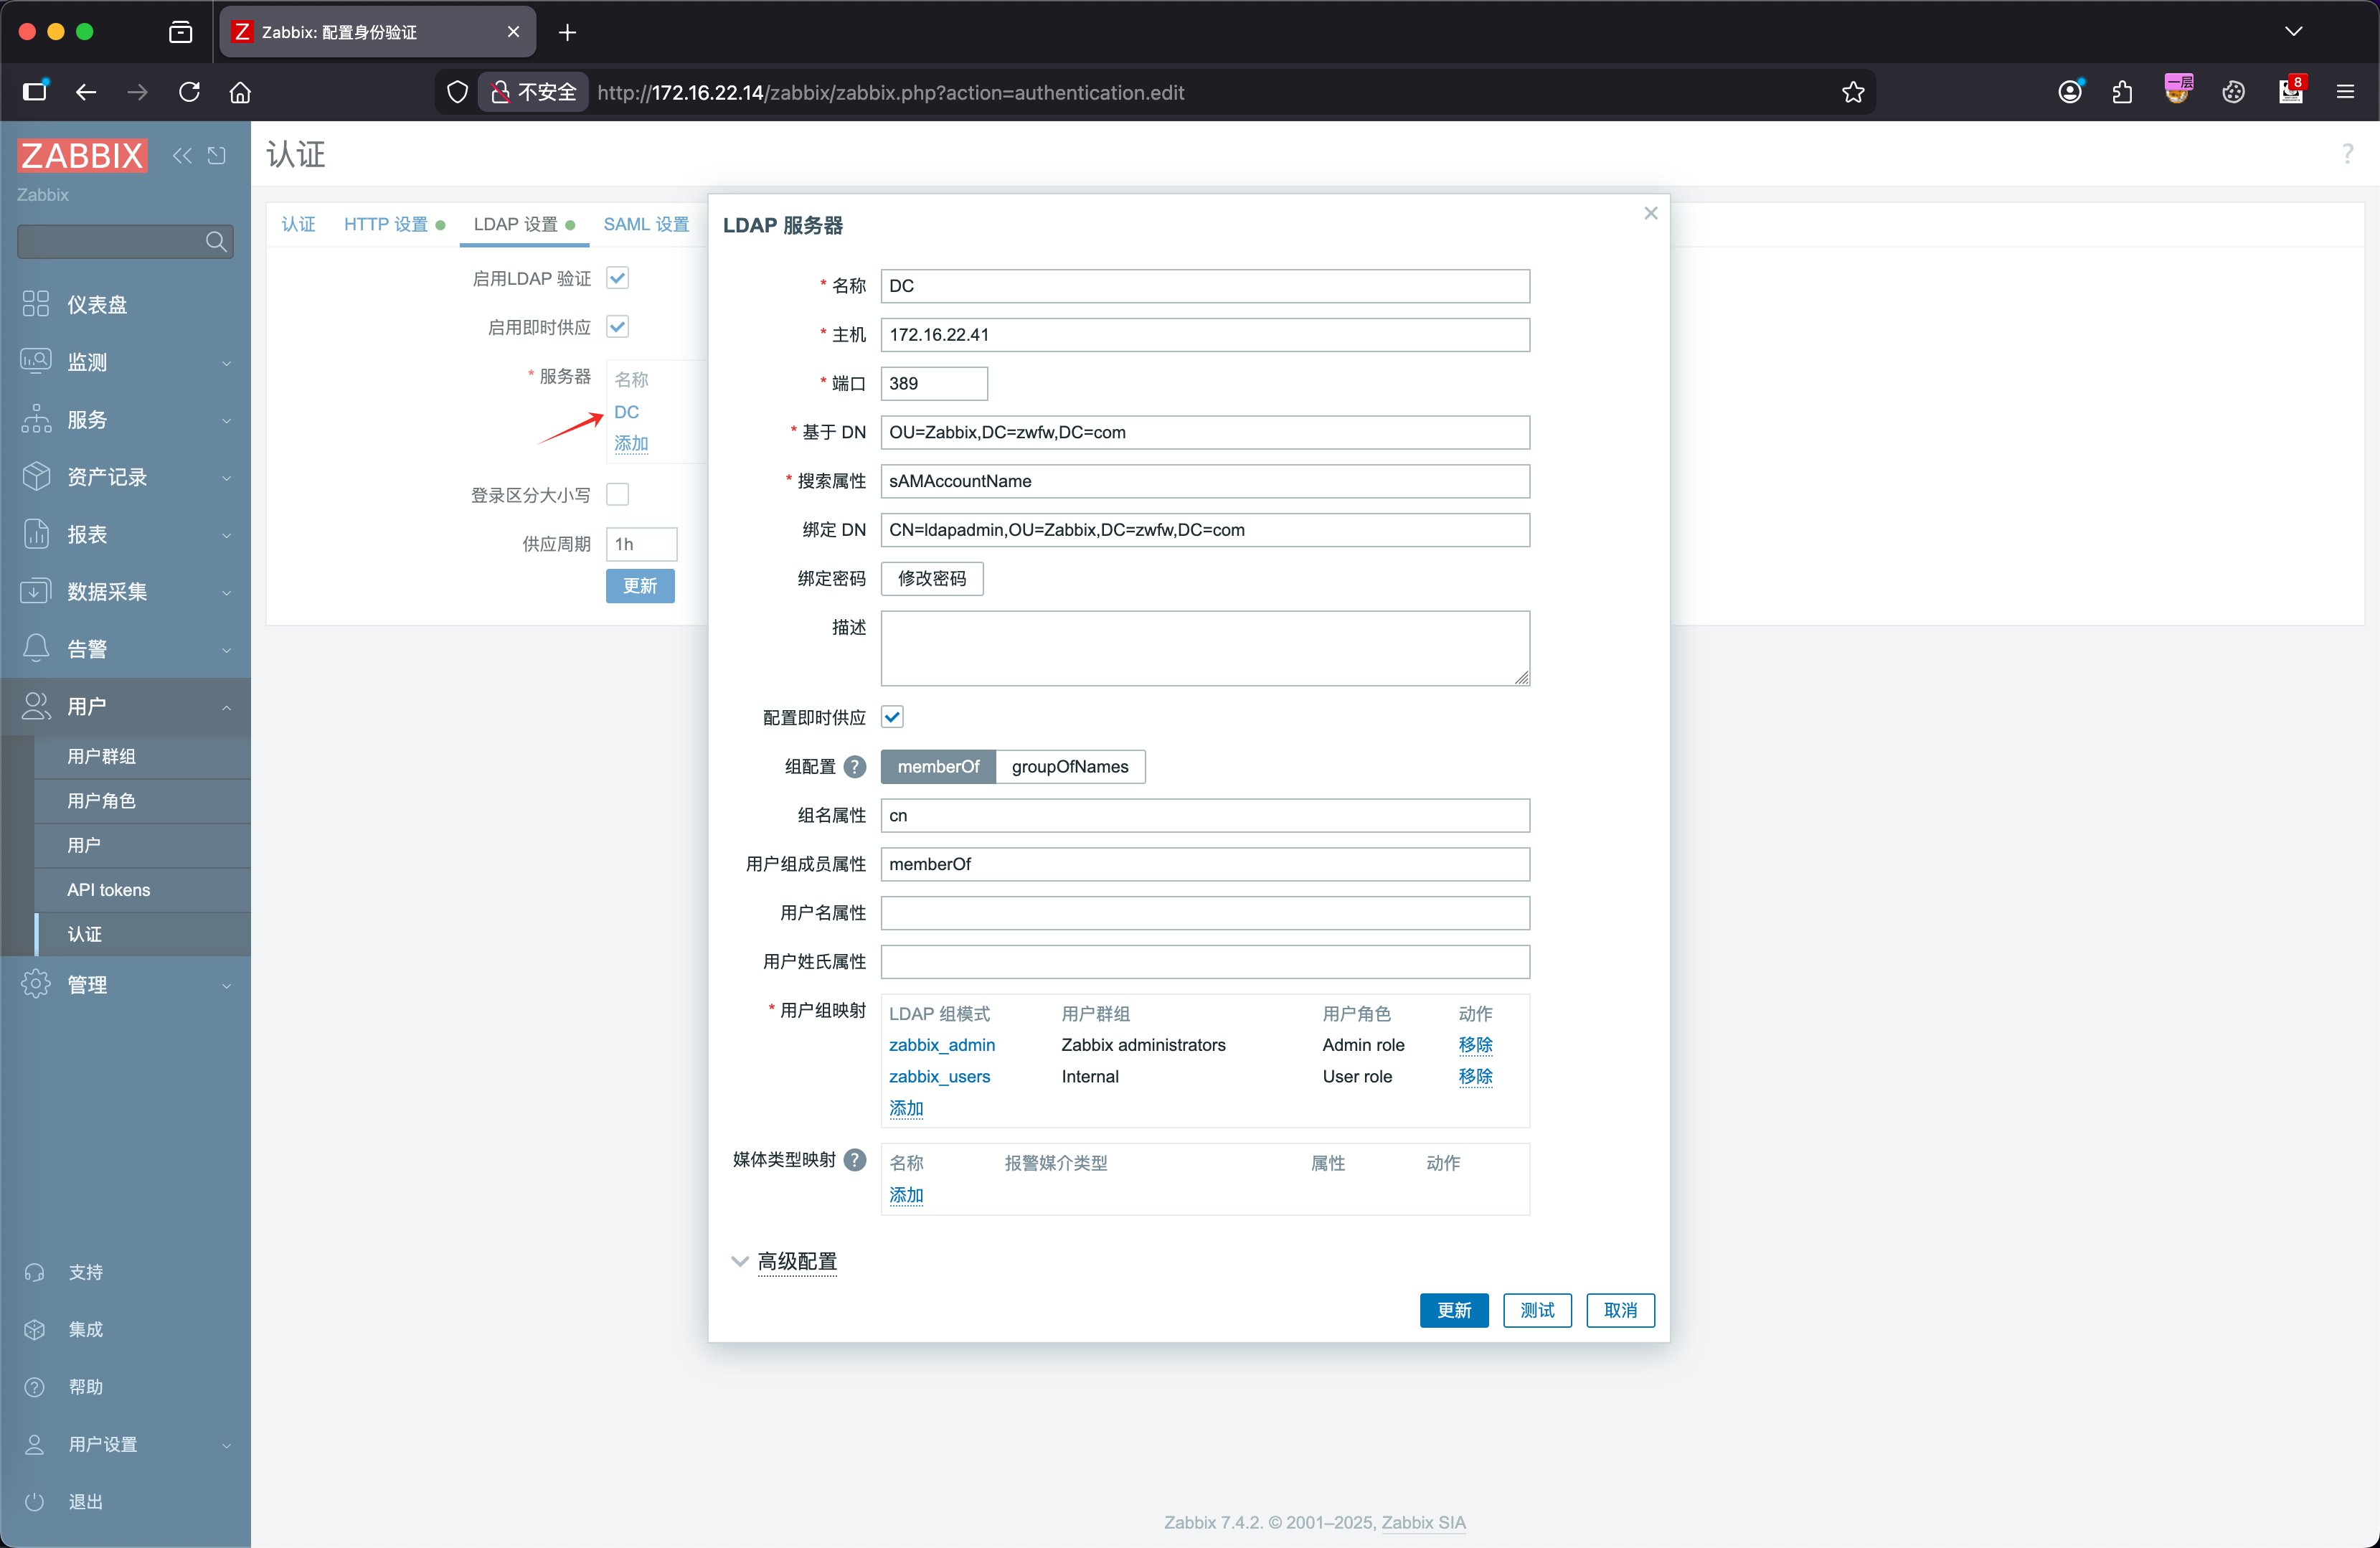2380x1548 pixels.
Task: Select groupOfNames group configuration
Action: [x=1069, y=766]
